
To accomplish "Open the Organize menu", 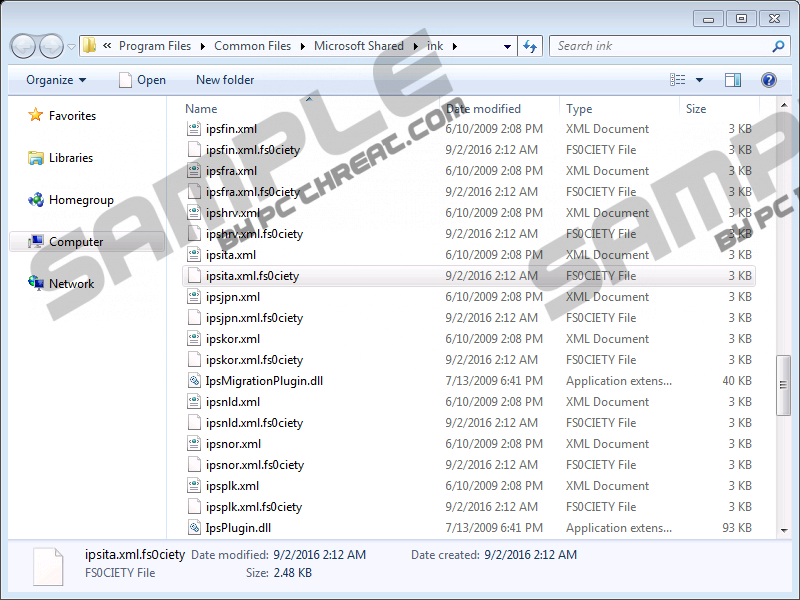I will click(56, 80).
